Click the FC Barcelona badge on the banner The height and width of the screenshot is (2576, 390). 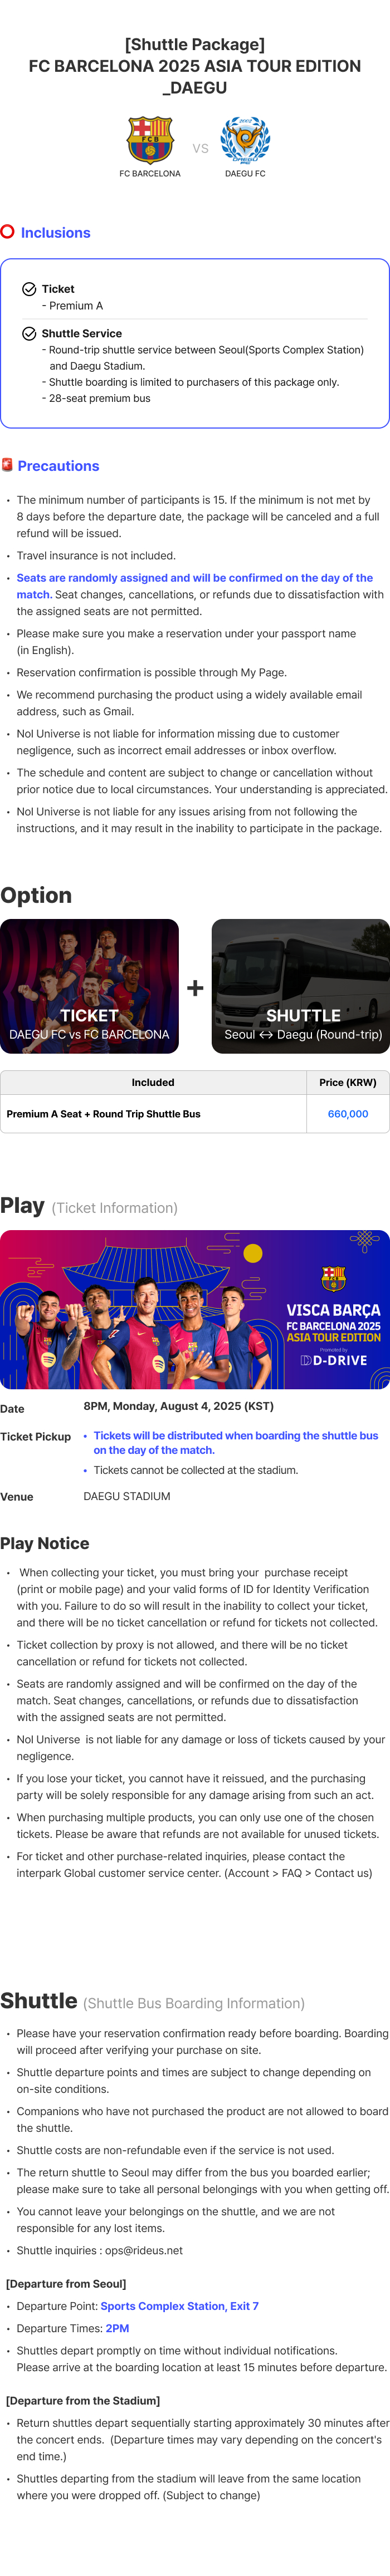(x=333, y=1278)
